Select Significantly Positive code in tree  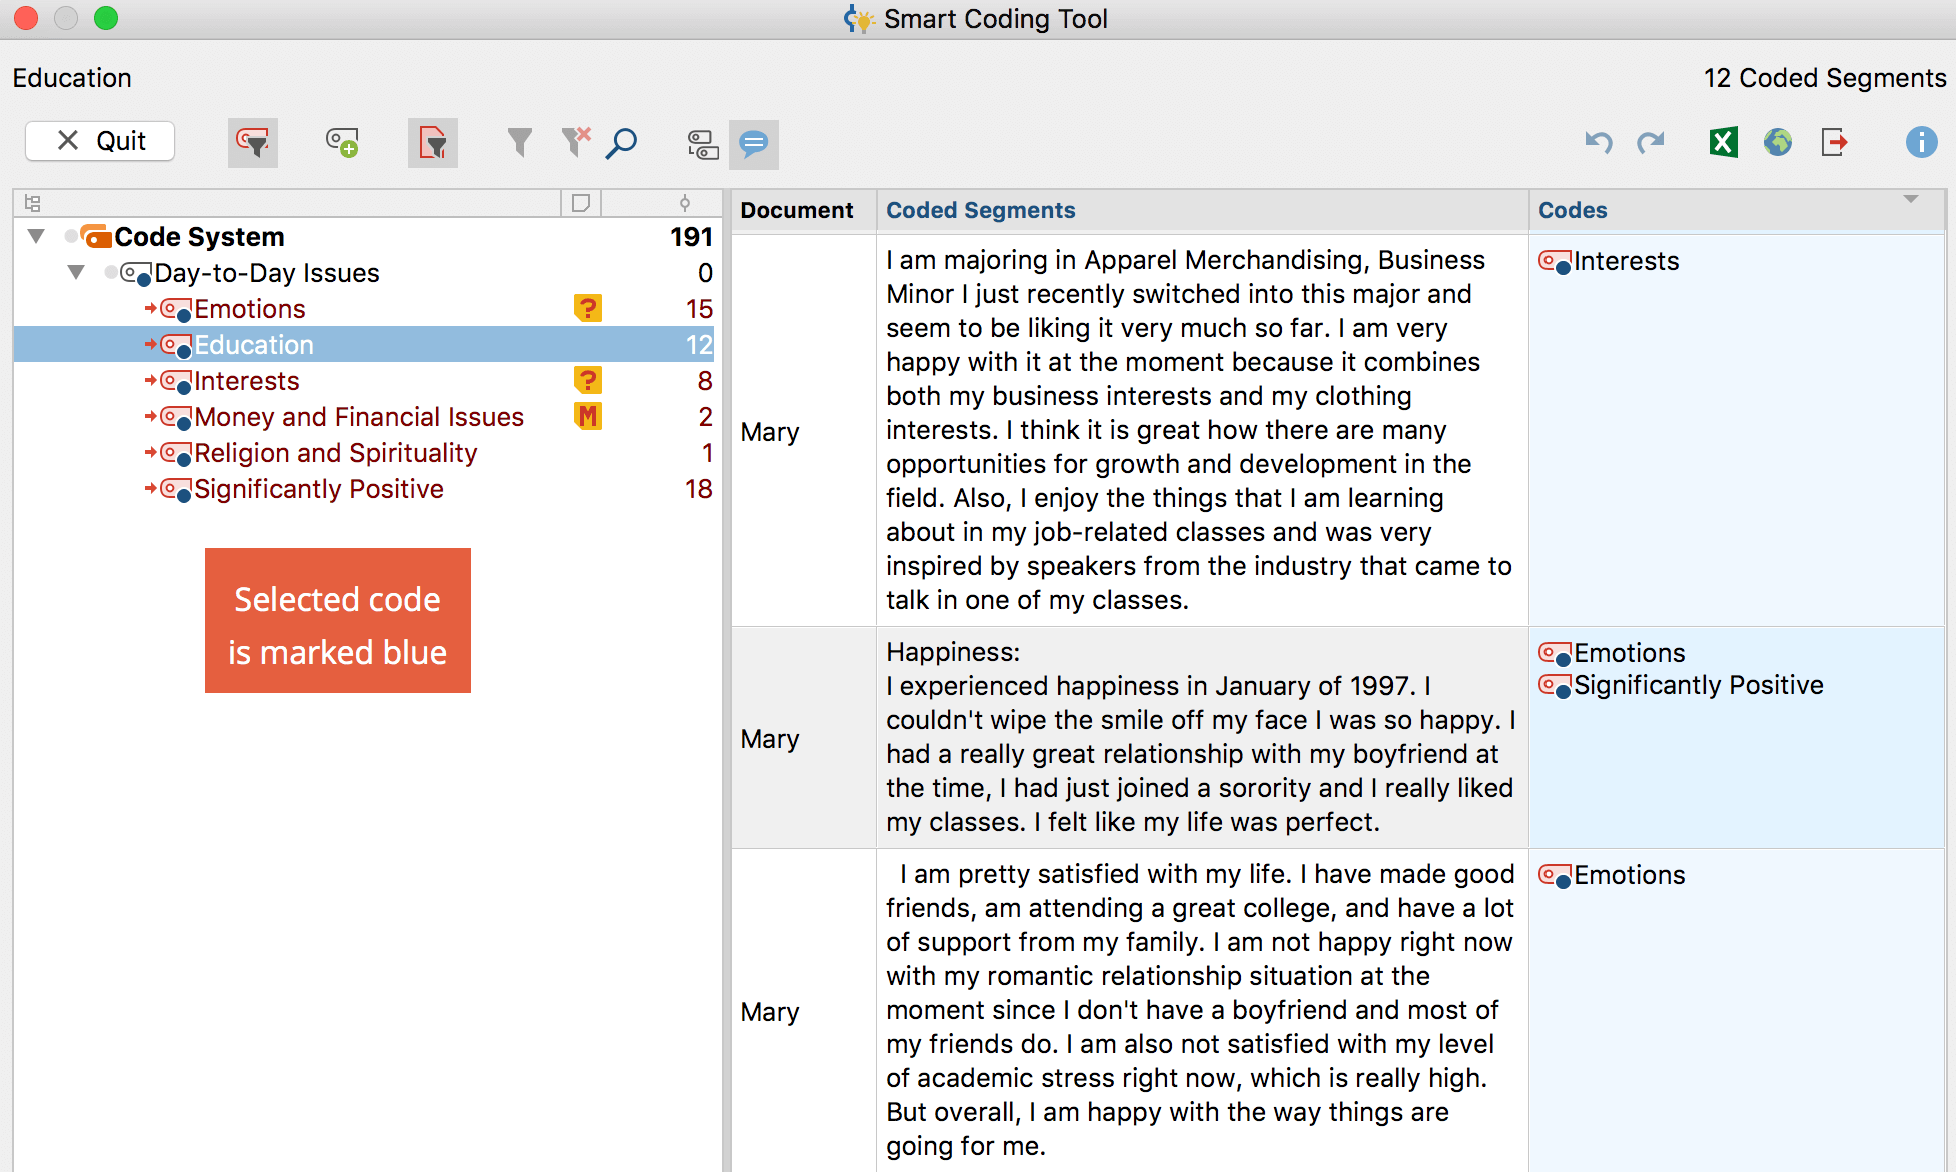pyautogui.click(x=318, y=489)
